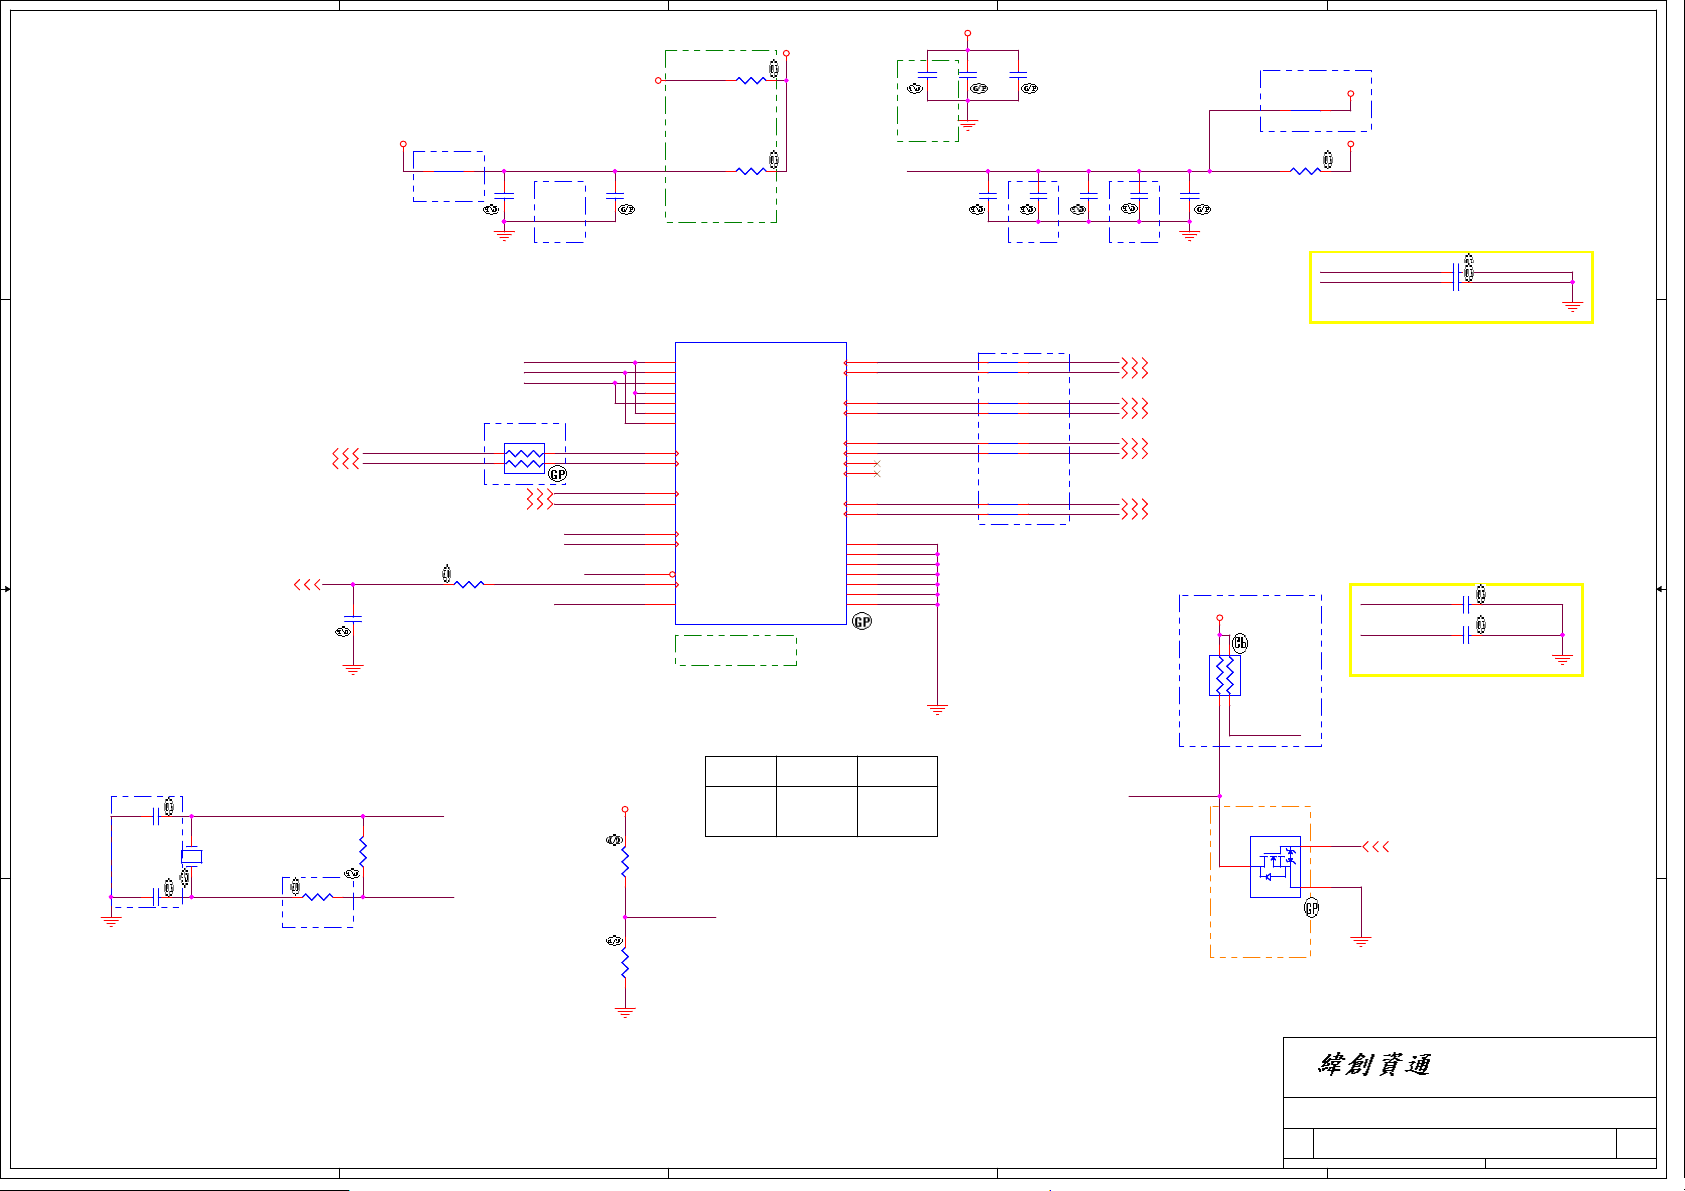Click the GP marker beside the choke
Image resolution: width=1685 pixels, height=1191 pixels.
(x=557, y=474)
